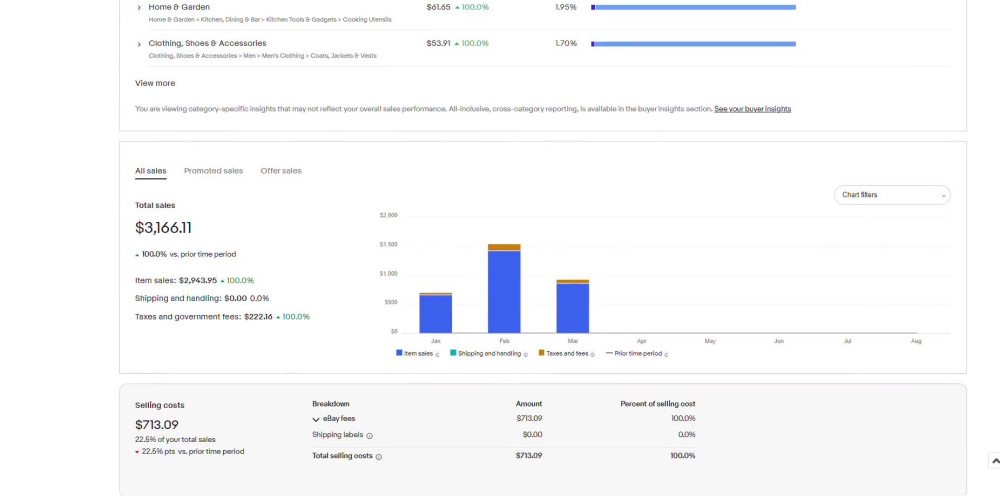The image size is (1000, 496).
Task: Click the back-to-top arrow button
Action: [995, 461]
